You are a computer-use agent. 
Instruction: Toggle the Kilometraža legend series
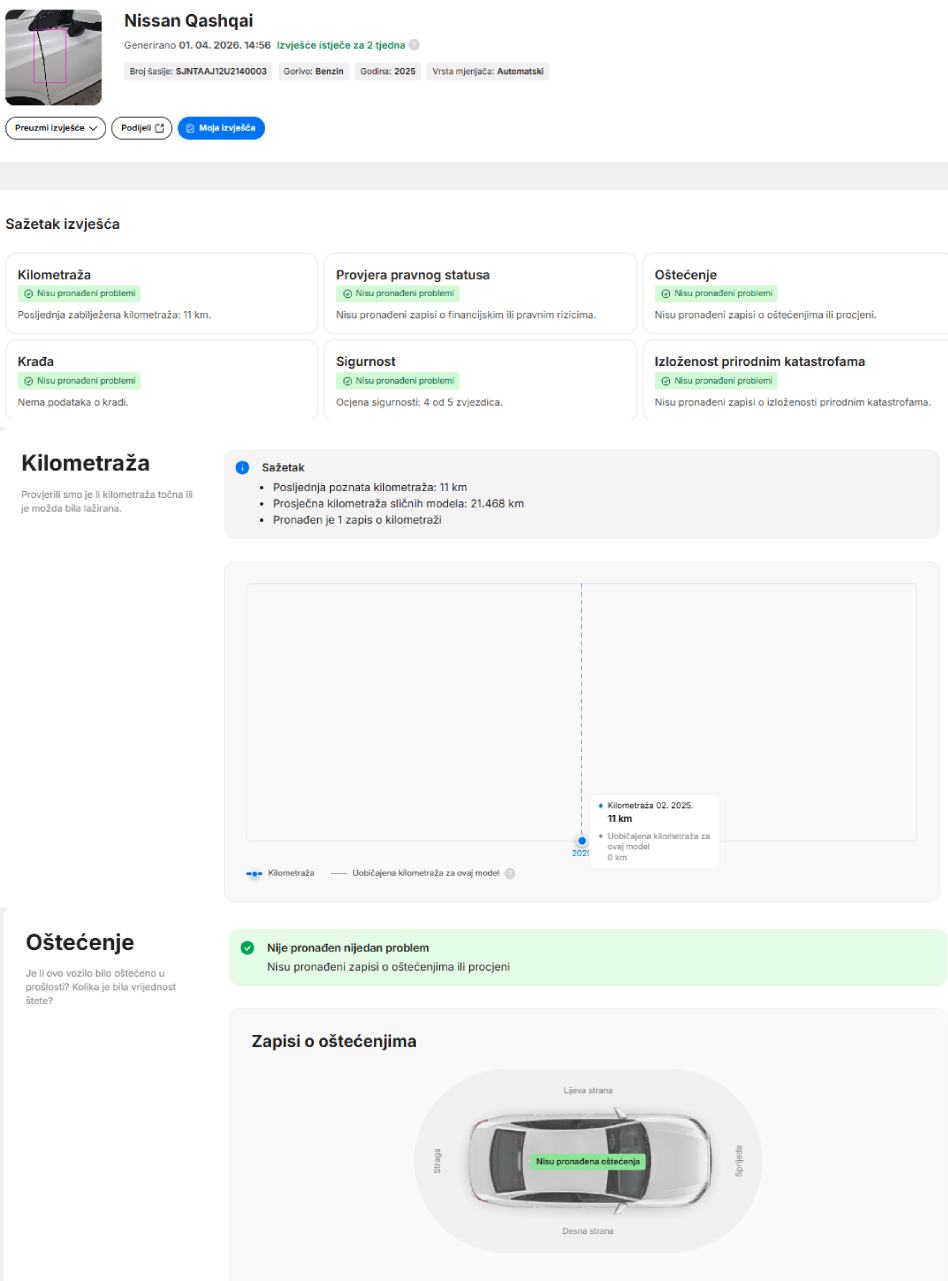tap(280, 873)
